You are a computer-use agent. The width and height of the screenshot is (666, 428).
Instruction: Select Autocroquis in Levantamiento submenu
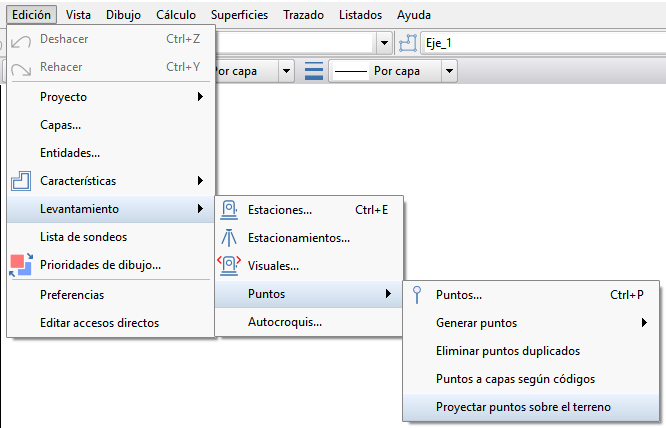[x=284, y=322]
